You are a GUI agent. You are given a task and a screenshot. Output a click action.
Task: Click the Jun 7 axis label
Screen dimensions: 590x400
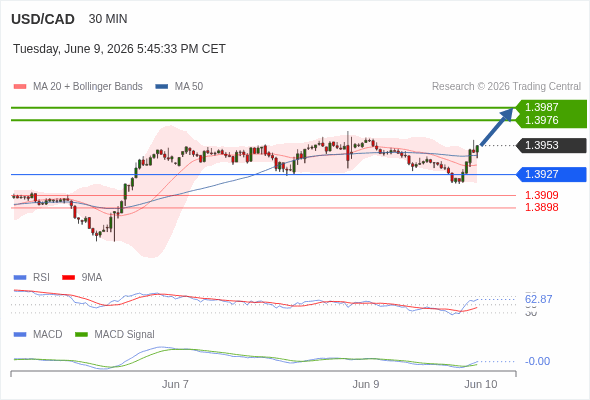tap(175, 385)
